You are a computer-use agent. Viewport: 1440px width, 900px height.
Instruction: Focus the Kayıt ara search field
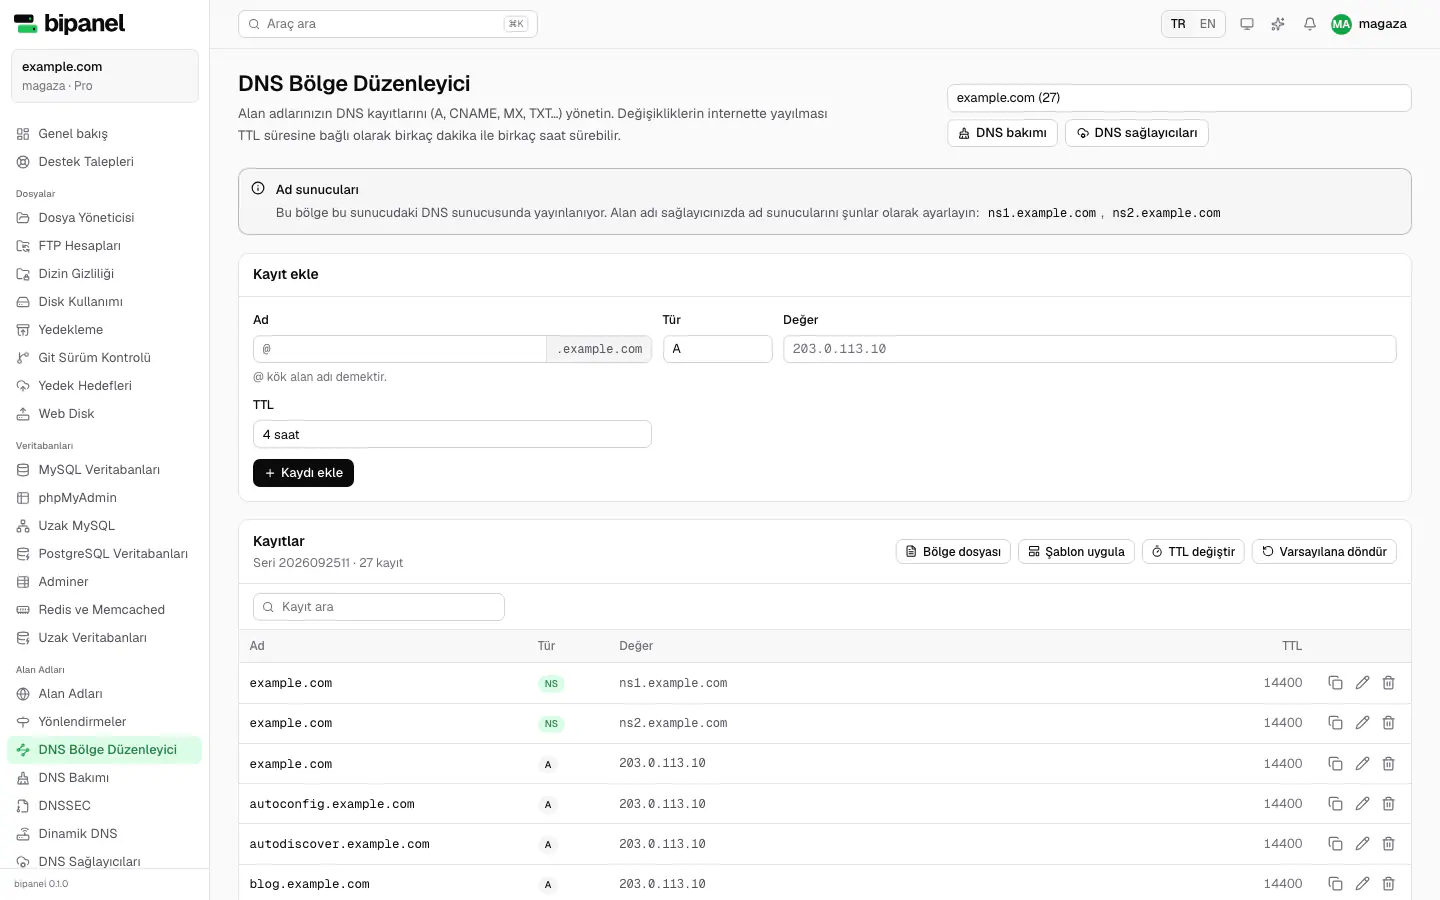click(x=379, y=607)
